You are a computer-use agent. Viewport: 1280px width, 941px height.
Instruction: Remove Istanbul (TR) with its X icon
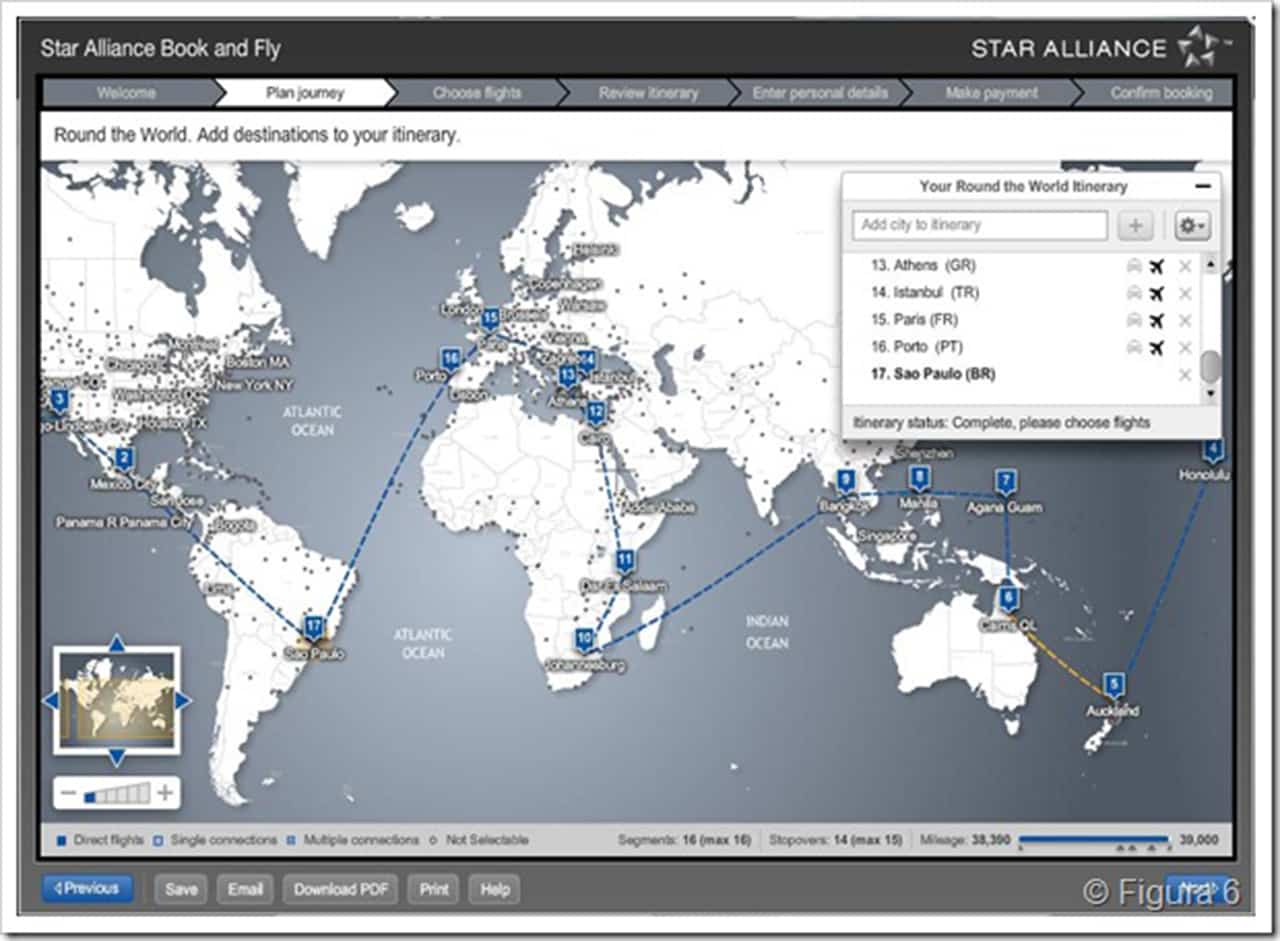click(x=1185, y=293)
